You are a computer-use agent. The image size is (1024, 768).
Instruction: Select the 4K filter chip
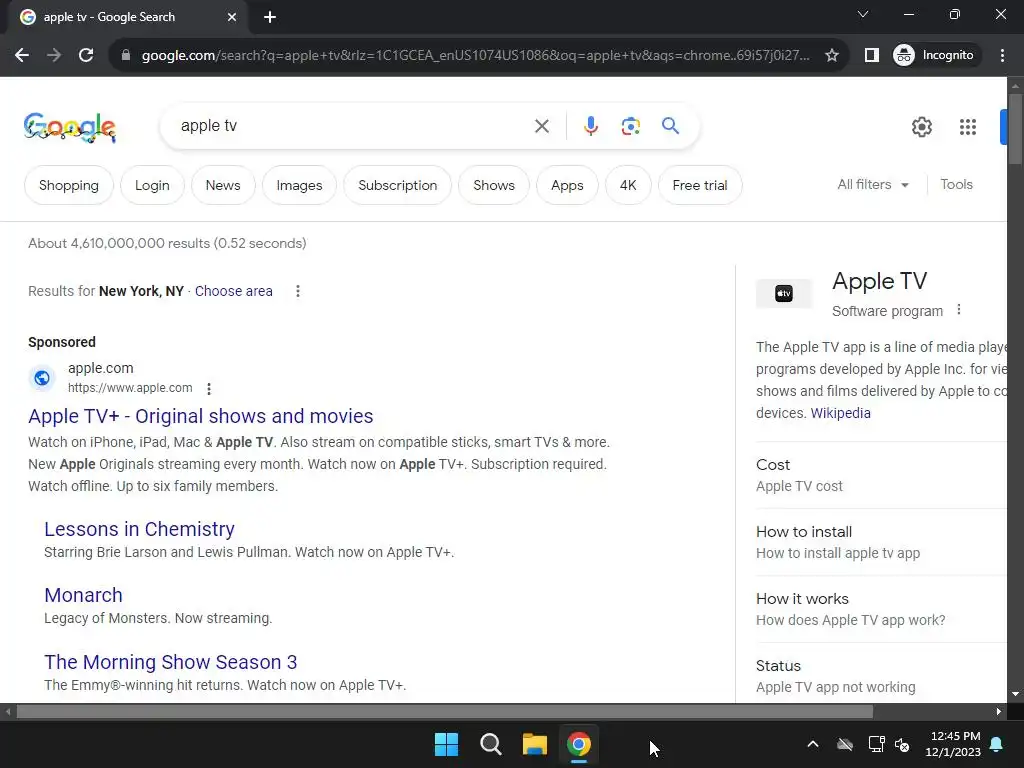[628, 185]
